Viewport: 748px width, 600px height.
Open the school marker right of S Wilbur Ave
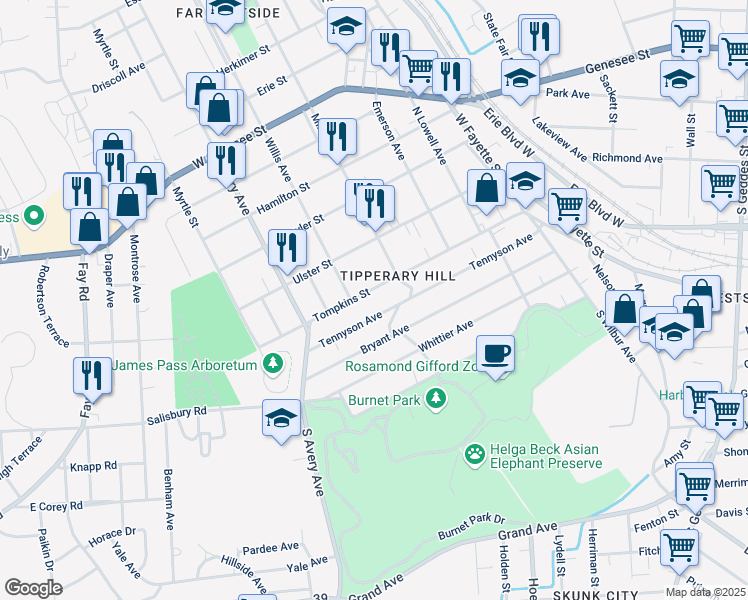tap(674, 333)
